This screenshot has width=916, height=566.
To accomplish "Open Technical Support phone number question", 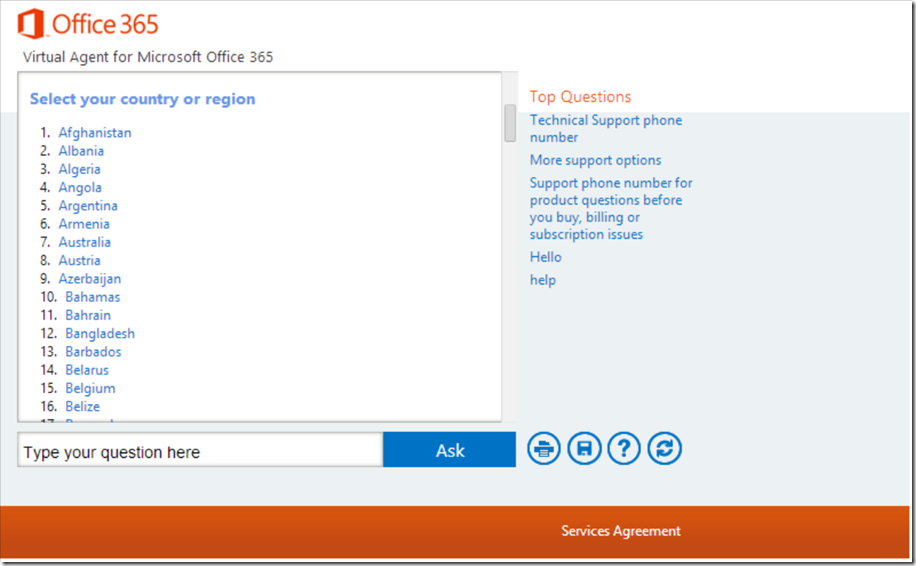I will click(606, 129).
